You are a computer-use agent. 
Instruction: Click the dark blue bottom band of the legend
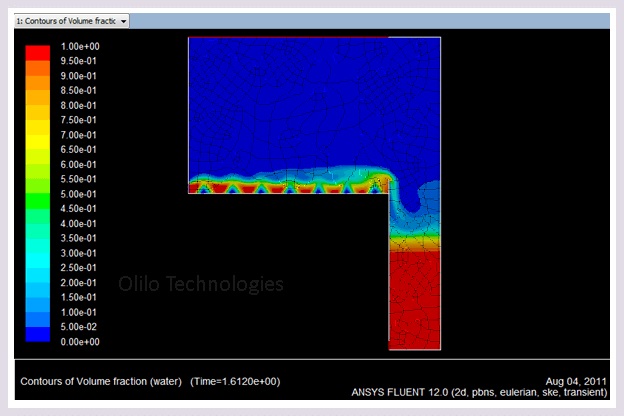tap(38, 334)
